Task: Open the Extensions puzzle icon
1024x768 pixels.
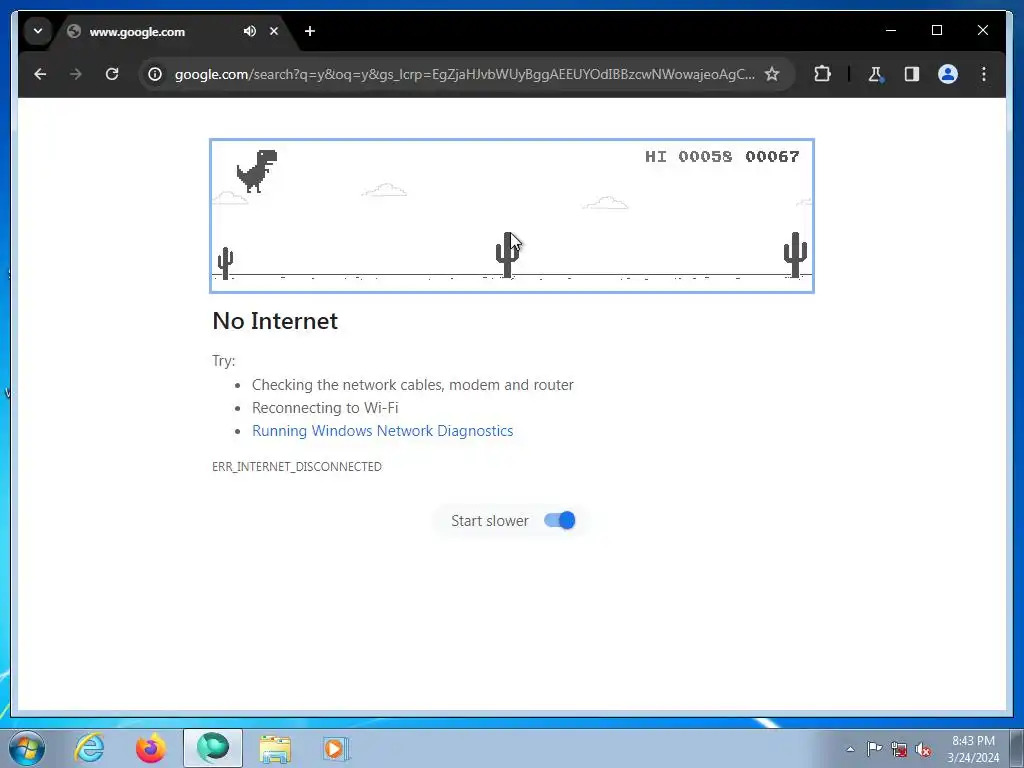Action: tap(822, 74)
